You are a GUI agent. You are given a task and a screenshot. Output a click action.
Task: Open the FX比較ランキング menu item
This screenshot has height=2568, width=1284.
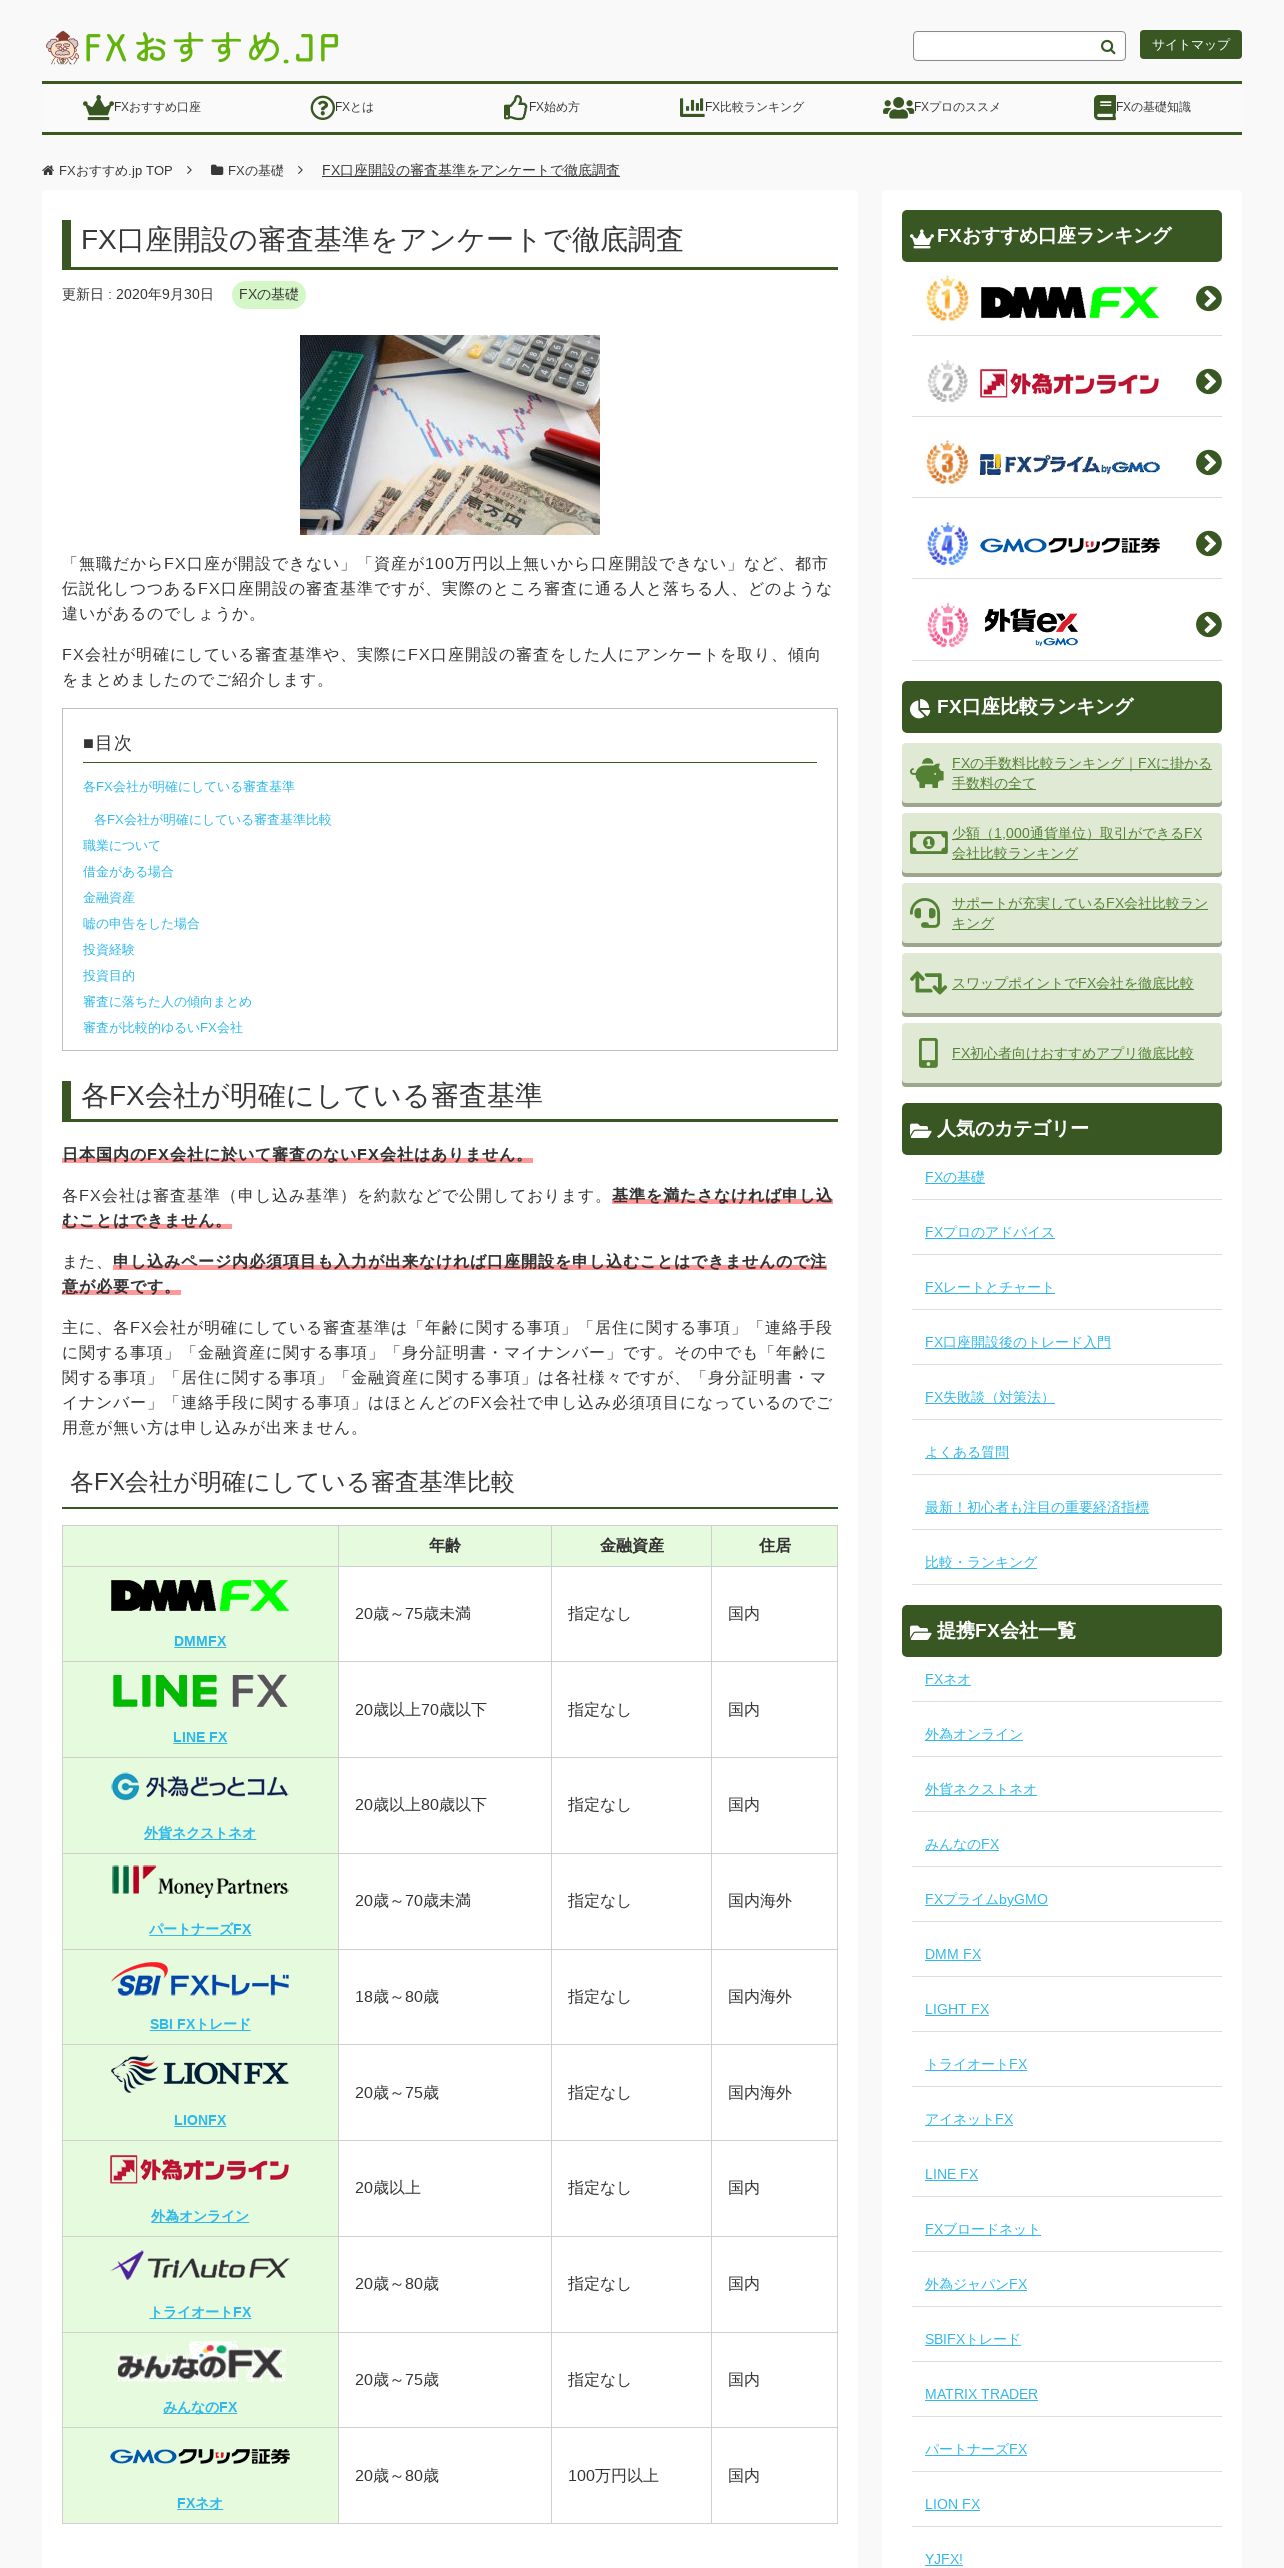742,107
